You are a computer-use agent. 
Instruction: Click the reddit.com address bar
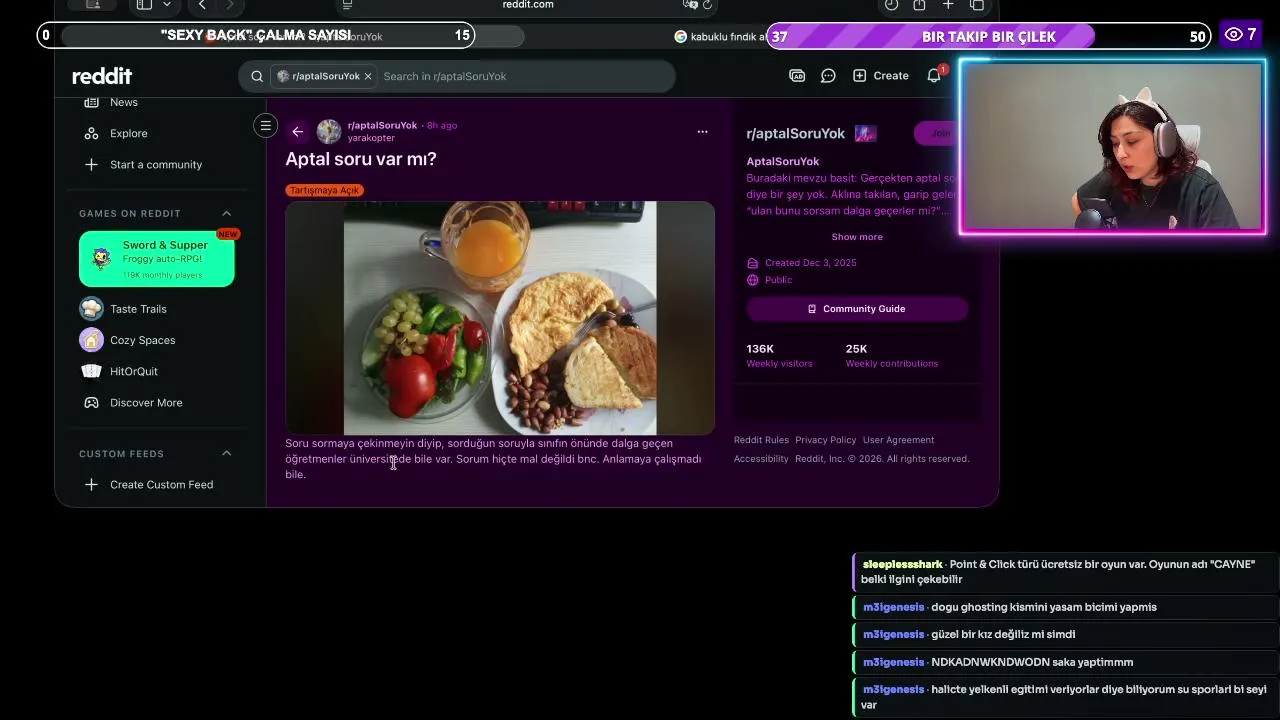528,5
